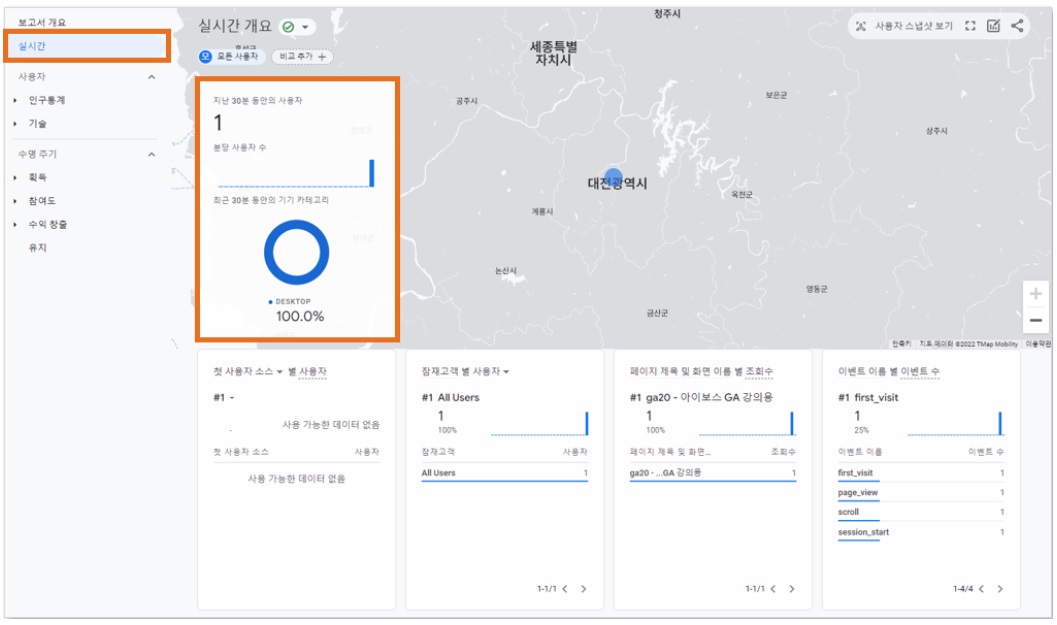Click the 지난 30분 동안의 사용자 label
This screenshot has height=625, width=1057.
click(x=258, y=100)
